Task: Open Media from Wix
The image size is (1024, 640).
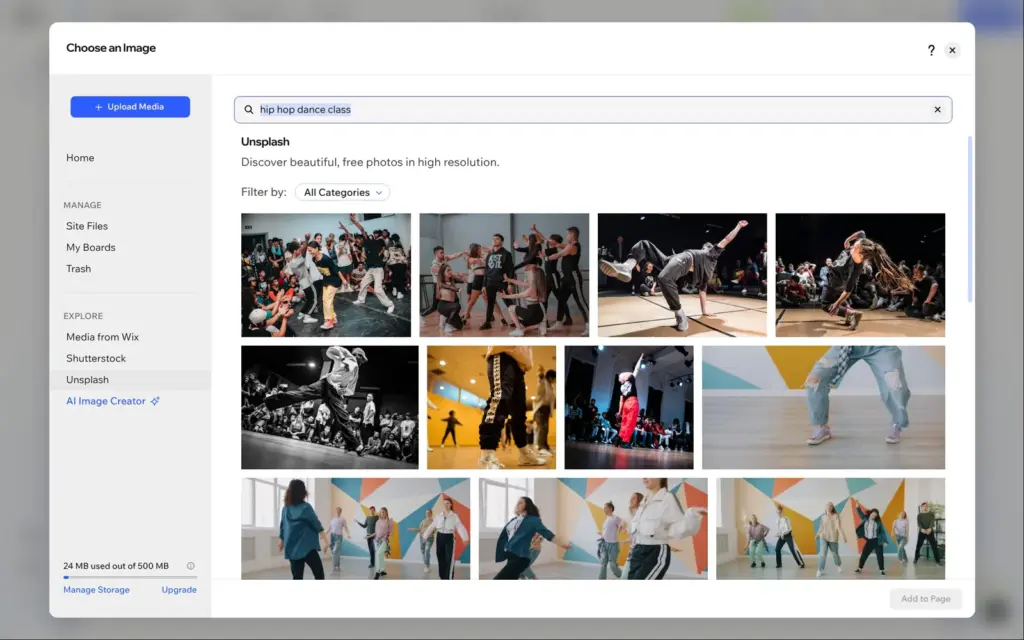Action: pos(103,337)
